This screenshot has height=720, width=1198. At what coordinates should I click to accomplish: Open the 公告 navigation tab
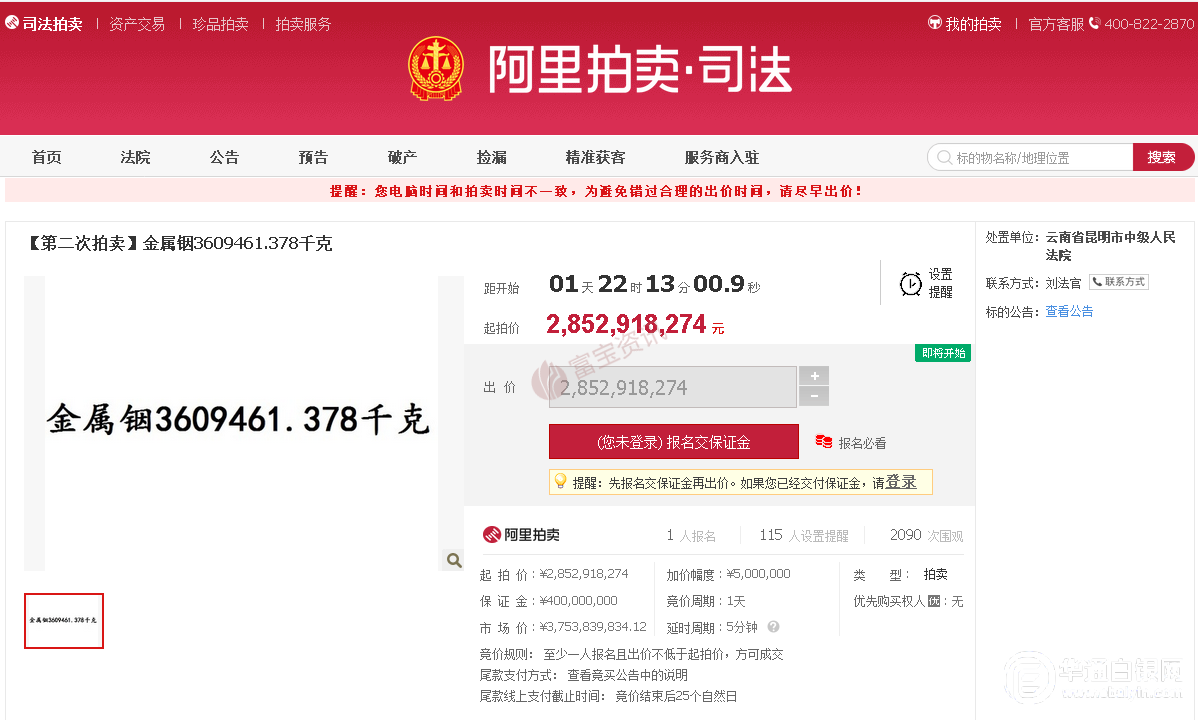click(225, 157)
